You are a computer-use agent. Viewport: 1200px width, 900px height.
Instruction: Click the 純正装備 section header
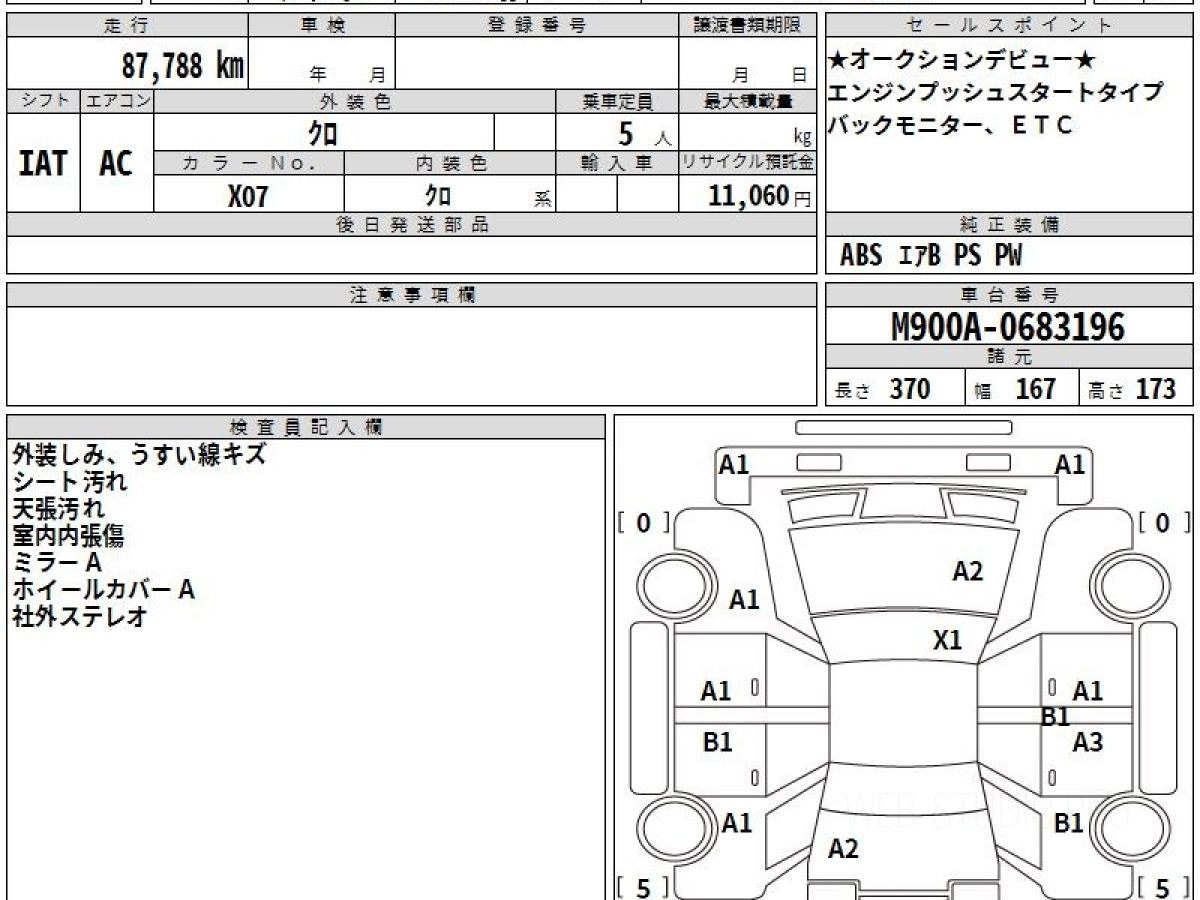pyautogui.click(x=1009, y=225)
